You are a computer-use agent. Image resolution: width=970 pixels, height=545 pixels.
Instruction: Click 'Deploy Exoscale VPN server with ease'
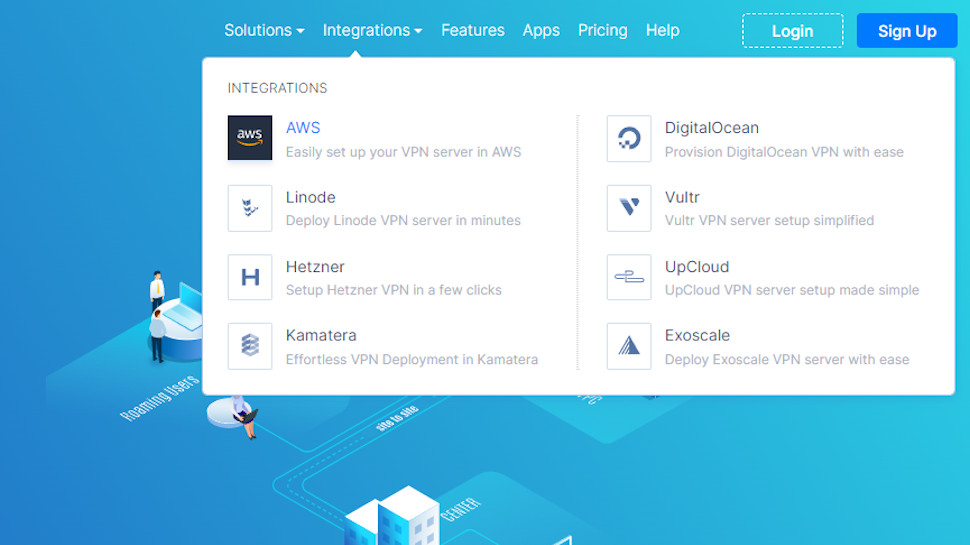pyautogui.click(x=787, y=359)
